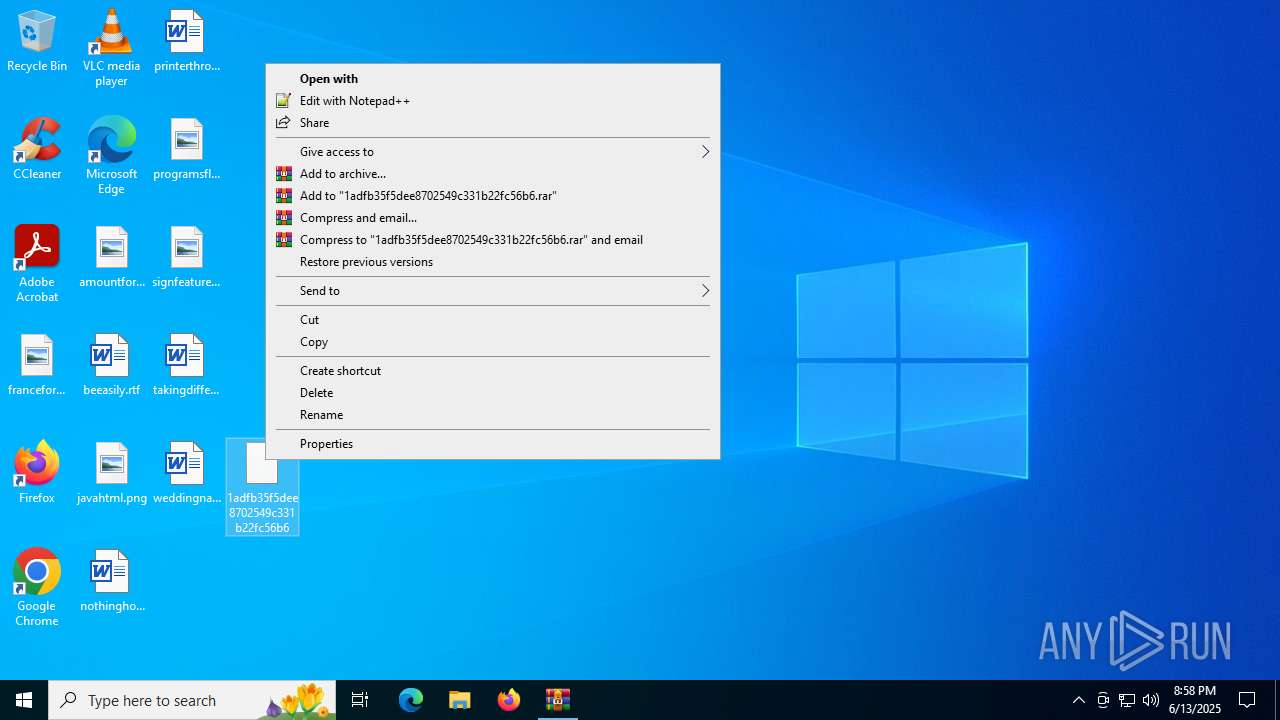Launch Firefox from the taskbar
This screenshot has width=1280, height=720.
tap(509, 700)
